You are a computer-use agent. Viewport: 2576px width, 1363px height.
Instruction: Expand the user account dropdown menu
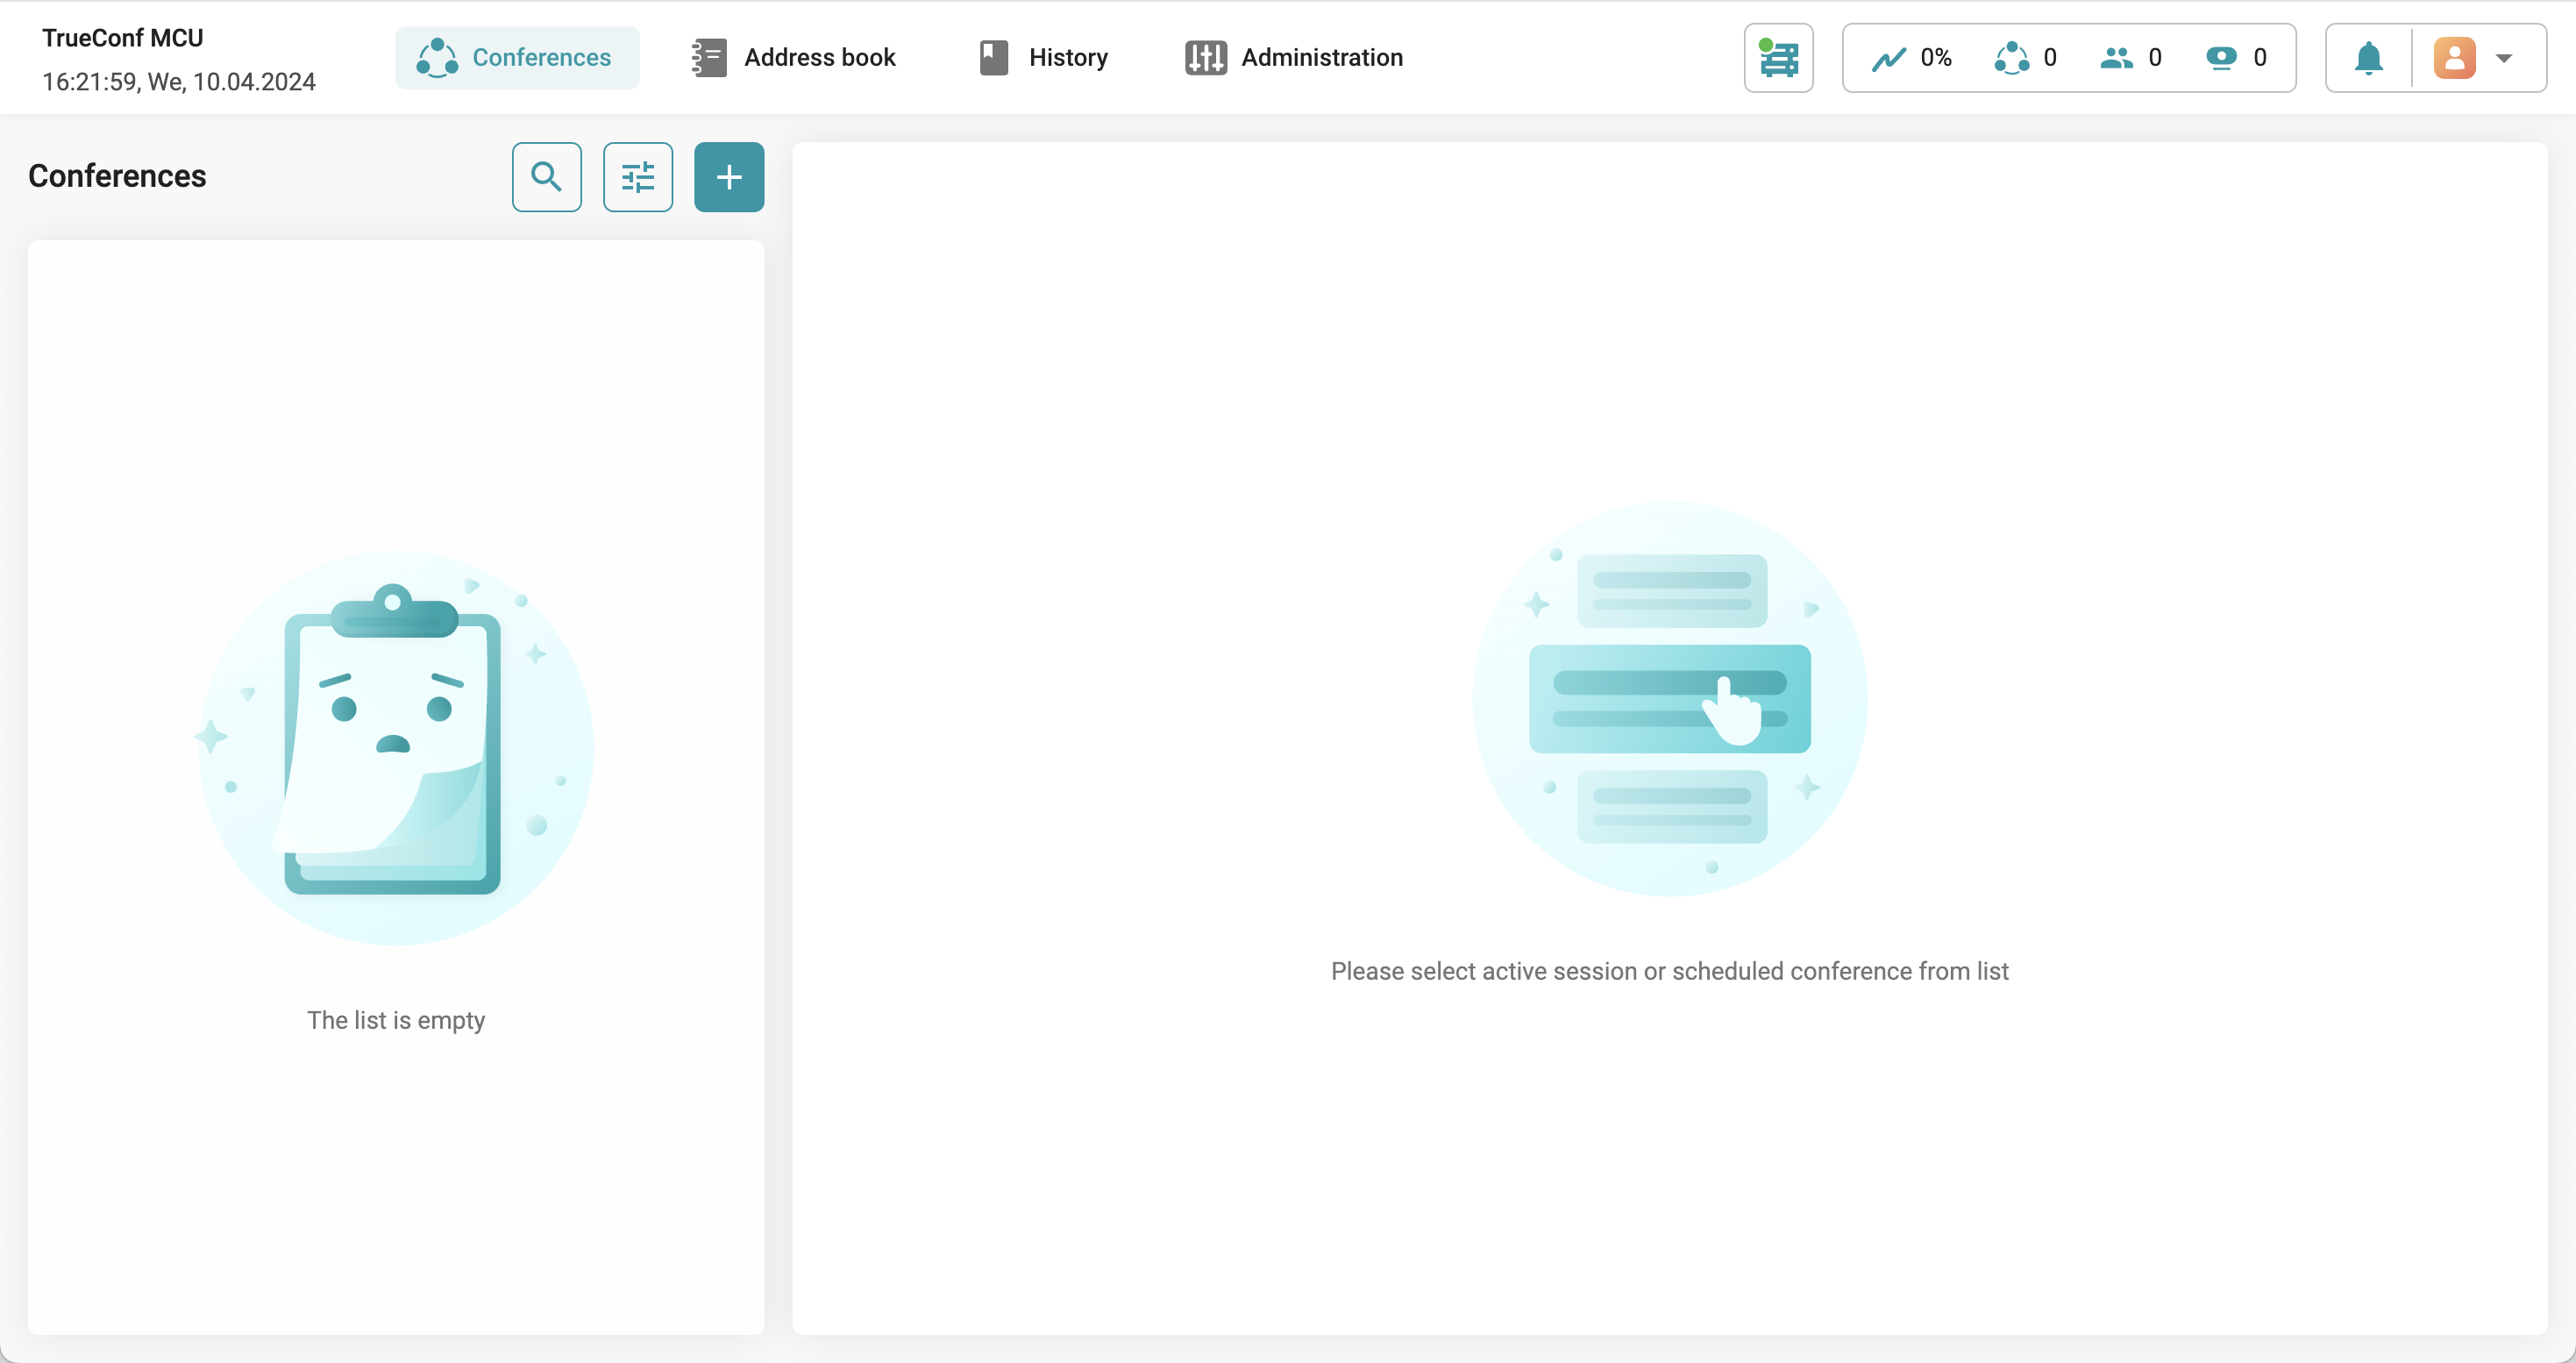click(x=2502, y=58)
